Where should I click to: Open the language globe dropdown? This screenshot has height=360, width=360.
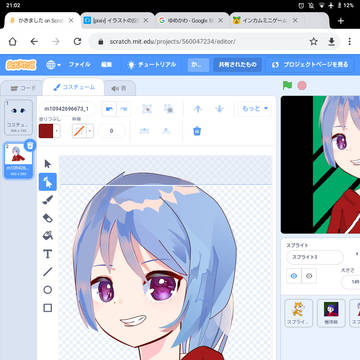click(x=53, y=65)
